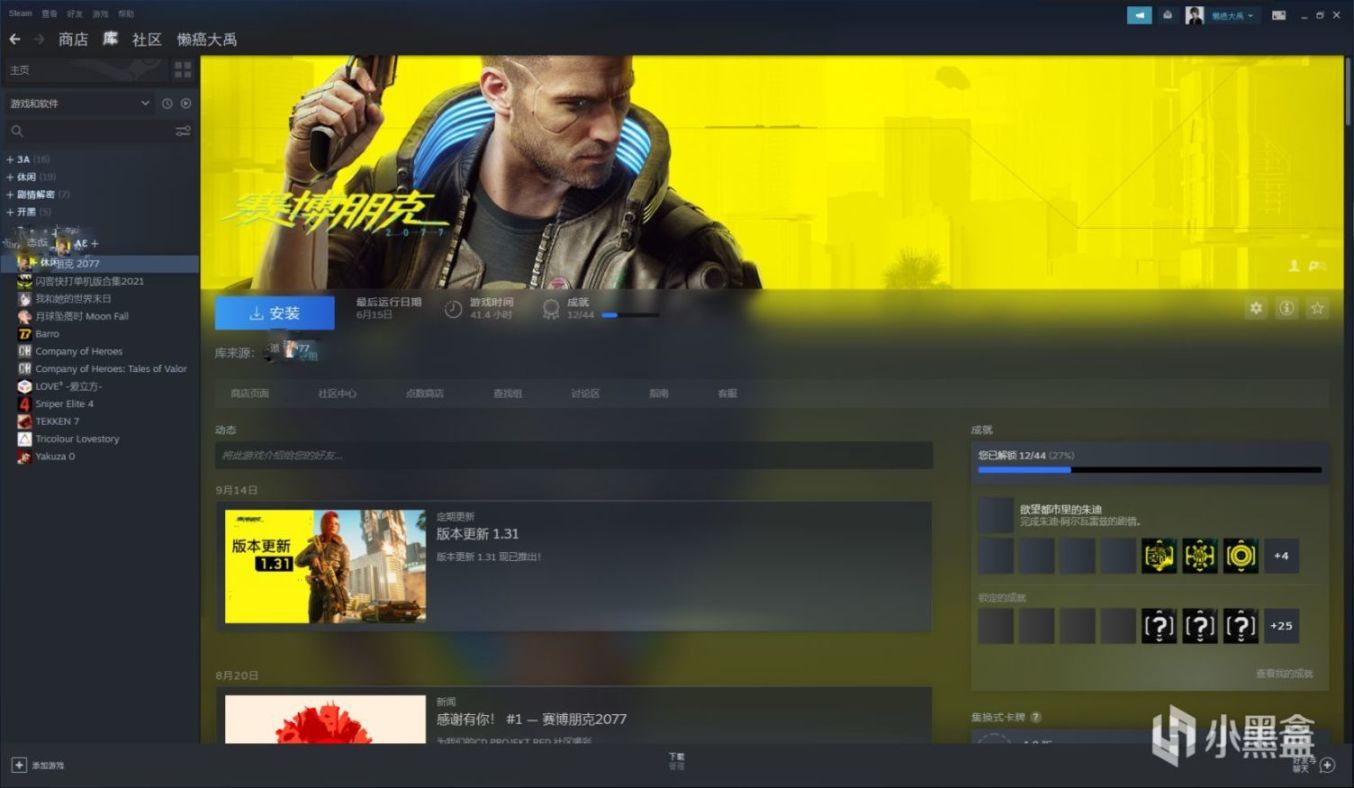Image resolution: width=1354 pixels, height=788 pixels.
Task: Show game info with the info icon
Action: click(1287, 308)
